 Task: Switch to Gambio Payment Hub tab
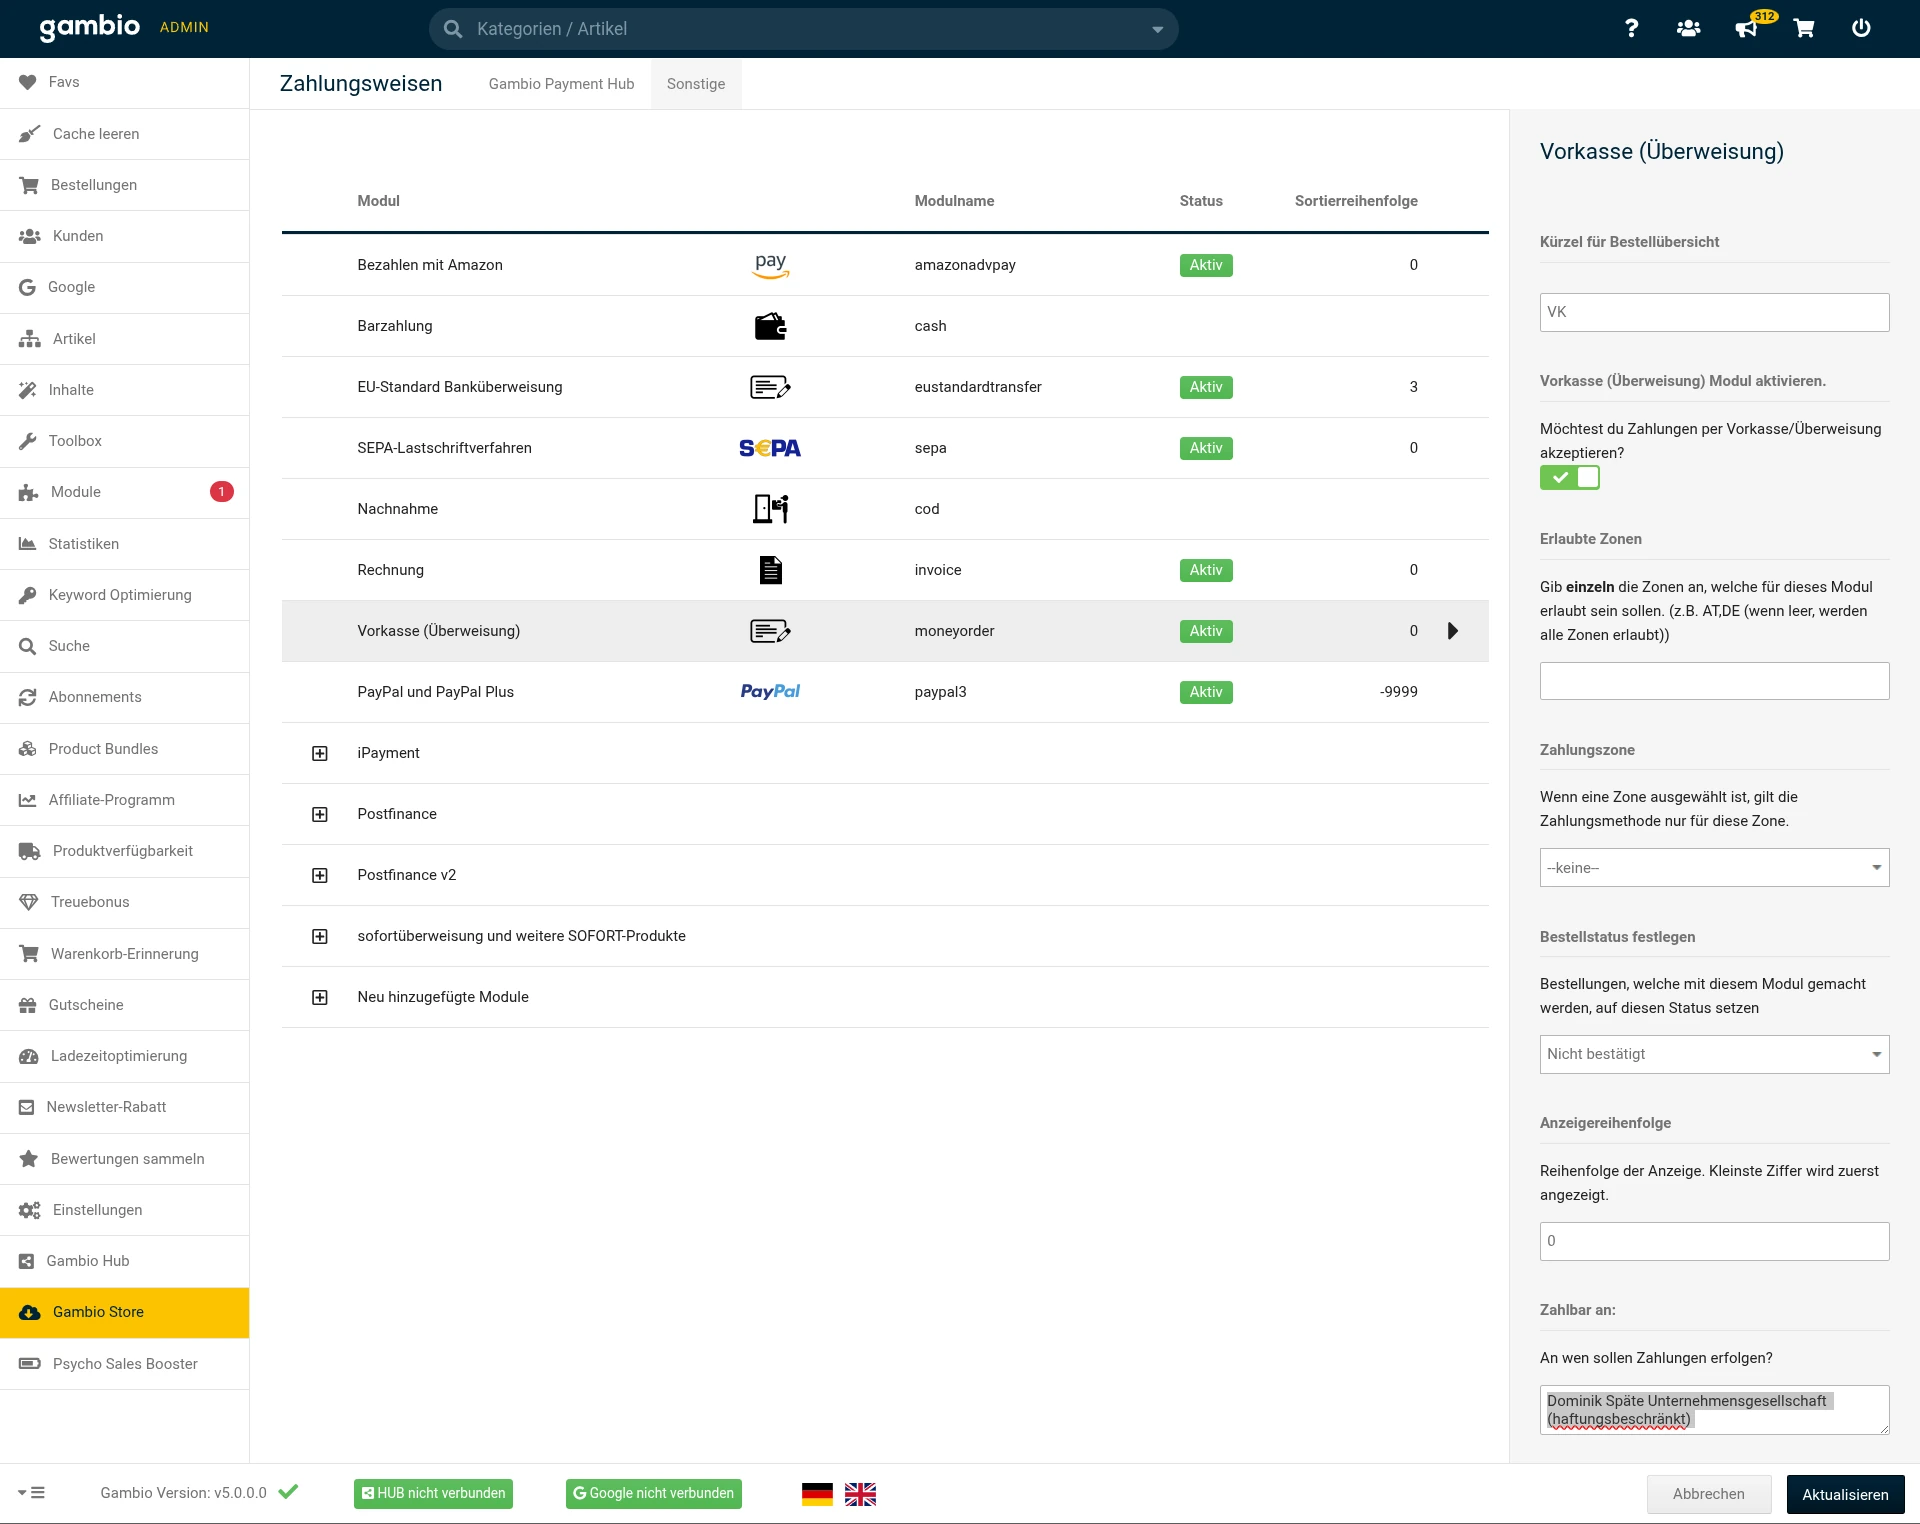click(561, 84)
